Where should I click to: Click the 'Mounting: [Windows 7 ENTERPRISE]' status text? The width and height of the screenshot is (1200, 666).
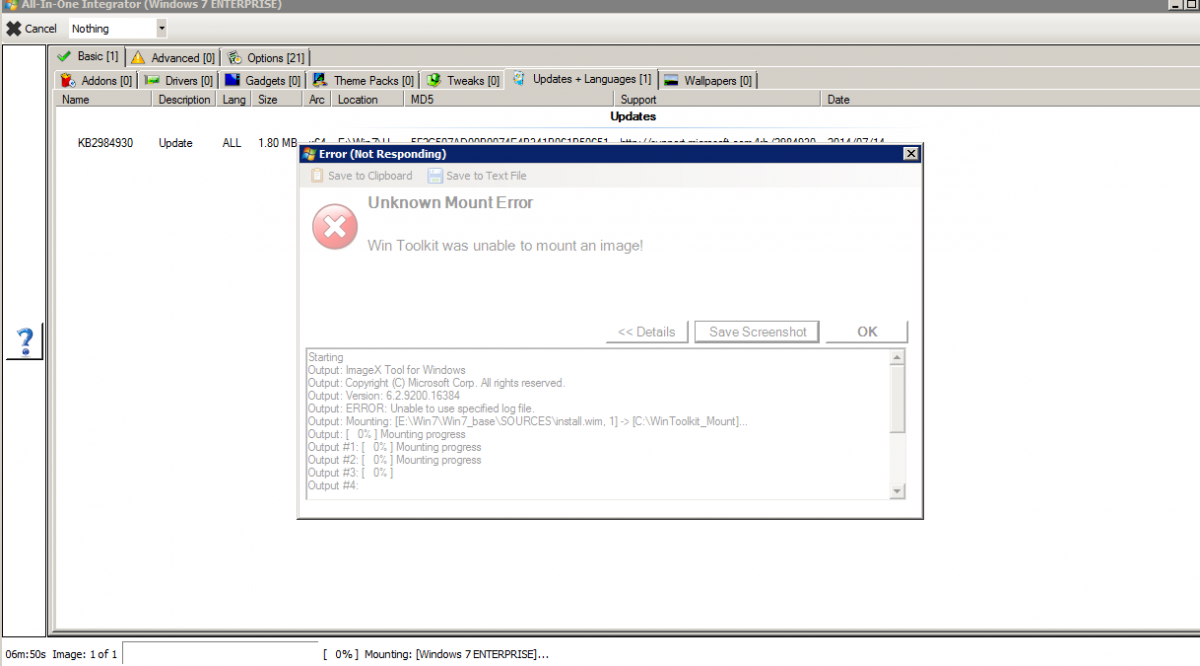[x=457, y=654]
